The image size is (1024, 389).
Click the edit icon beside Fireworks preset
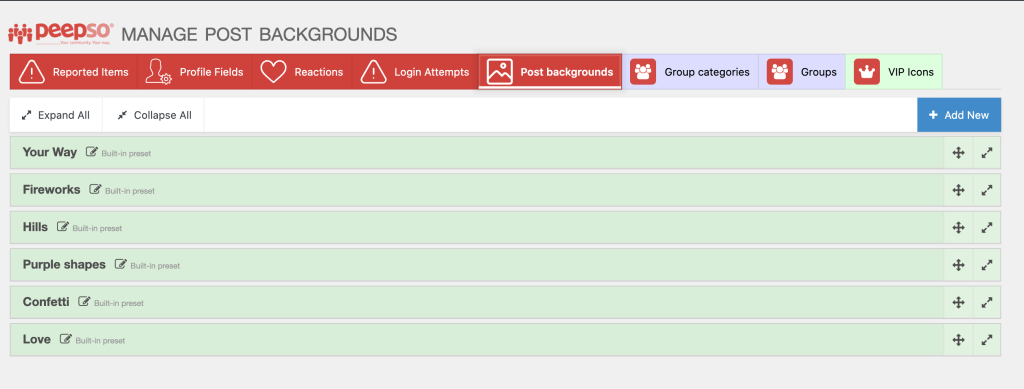click(95, 190)
